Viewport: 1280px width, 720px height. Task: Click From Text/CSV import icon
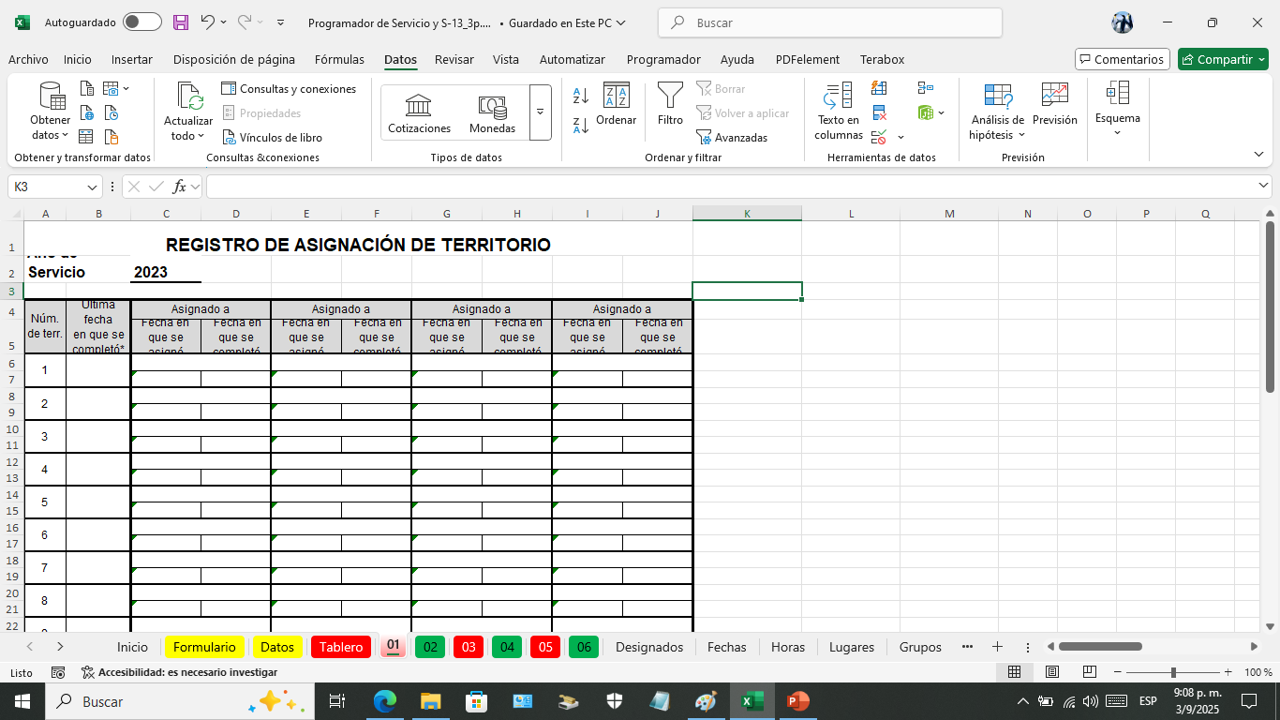pyautogui.click(x=87, y=89)
